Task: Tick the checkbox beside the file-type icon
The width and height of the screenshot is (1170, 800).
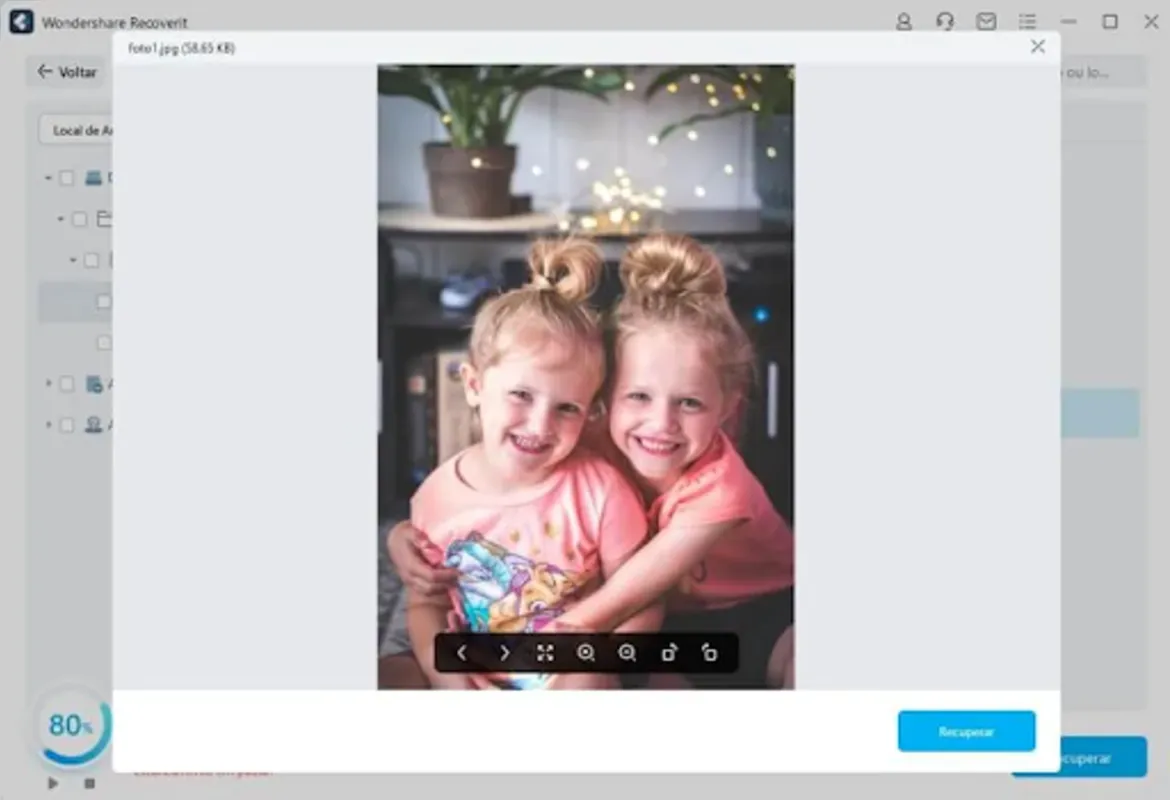Action: point(66,384)
